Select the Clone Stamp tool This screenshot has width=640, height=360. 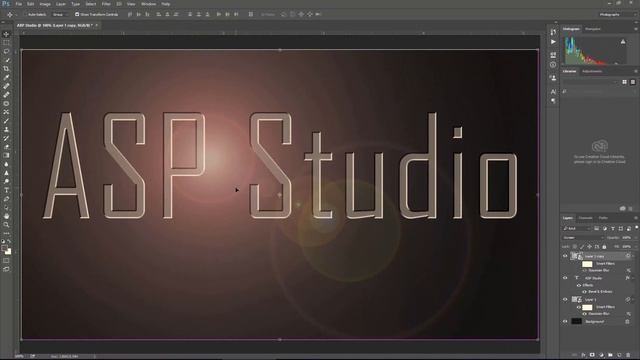pyautogui.click(x=6, y=129)
